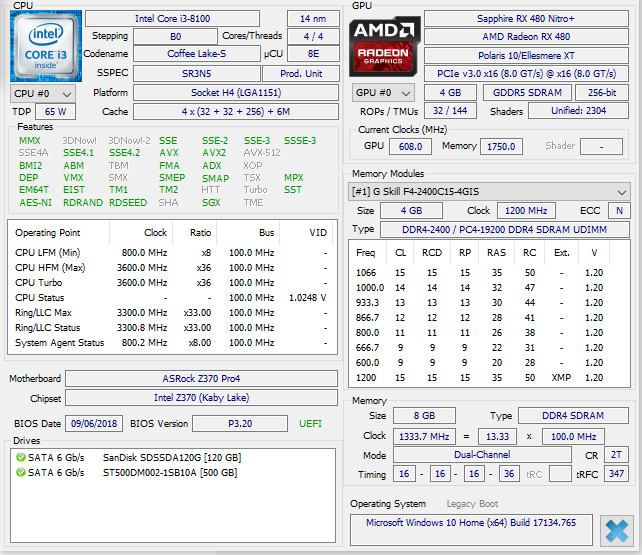This screenshot has width=642, height=555.
Task: Click the Intel Core i3 logo
Action: (46, 46)
